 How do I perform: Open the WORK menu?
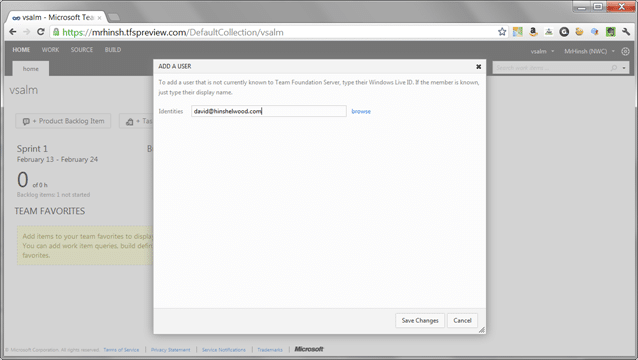tap(50, 50)
